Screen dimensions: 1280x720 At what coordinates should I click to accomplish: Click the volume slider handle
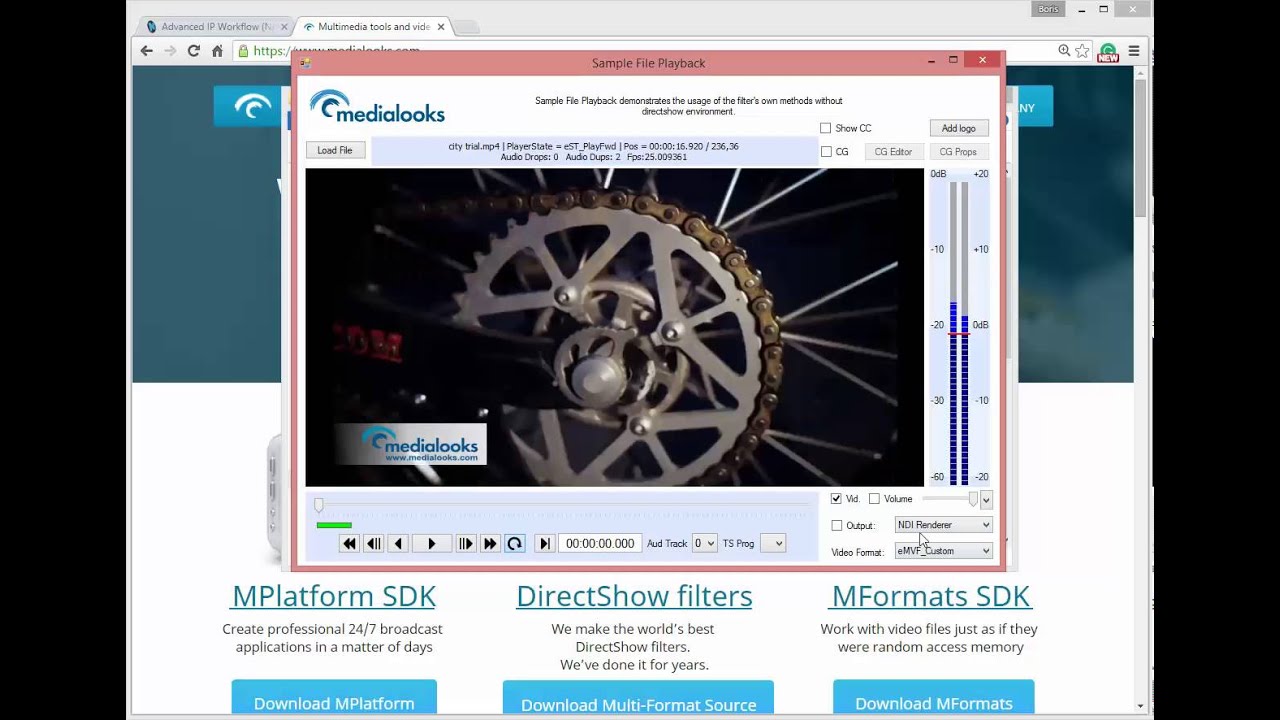pyautogui.click(x=973, y=499)
